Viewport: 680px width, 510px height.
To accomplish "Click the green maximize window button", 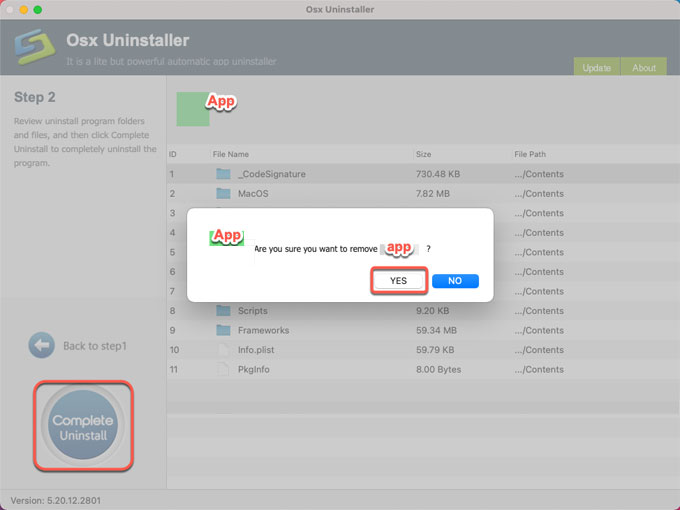I will [x=38, y=10].
